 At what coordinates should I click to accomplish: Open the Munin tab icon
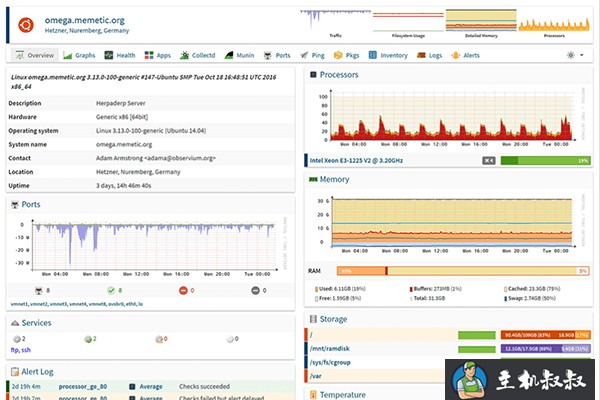click(229, 55)
